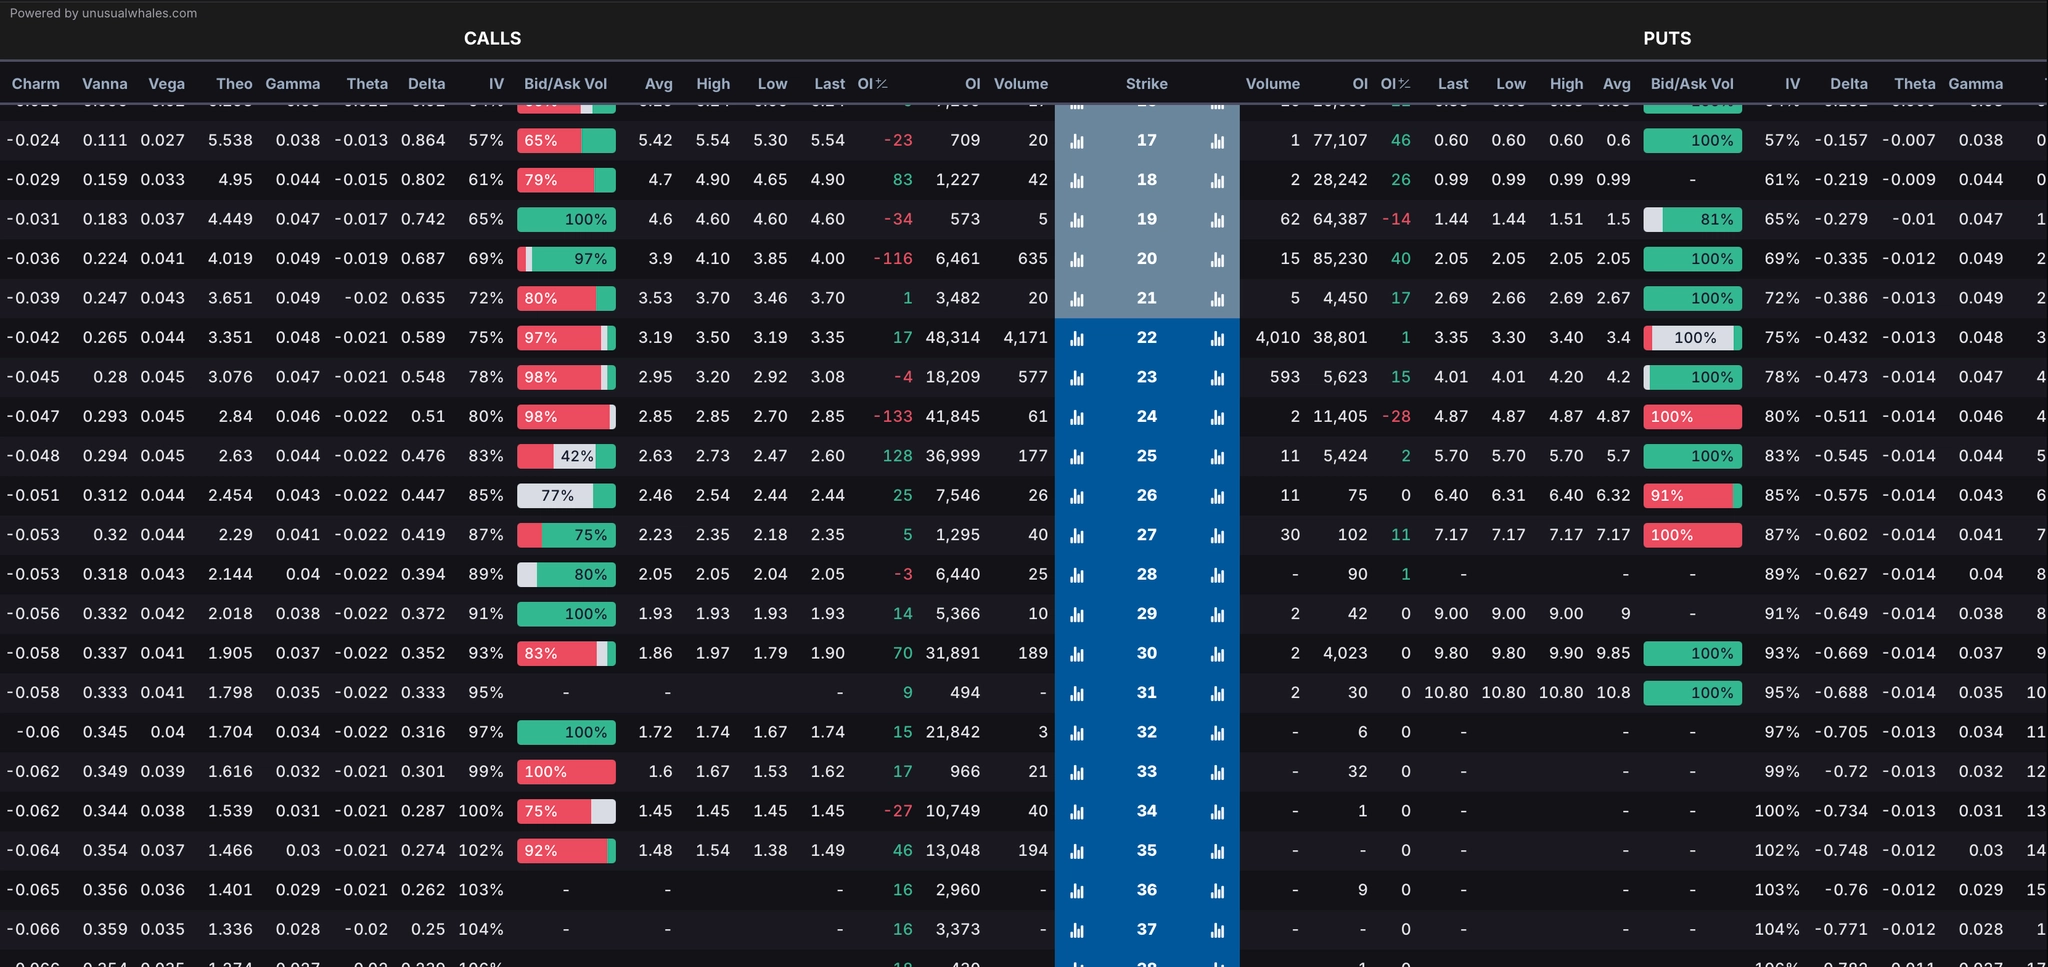The width and height of the screenshot is (2048, 967).
Task: Open calls chart icon for strike 33
Action: pyautogui.click(x=1077, y=772)
